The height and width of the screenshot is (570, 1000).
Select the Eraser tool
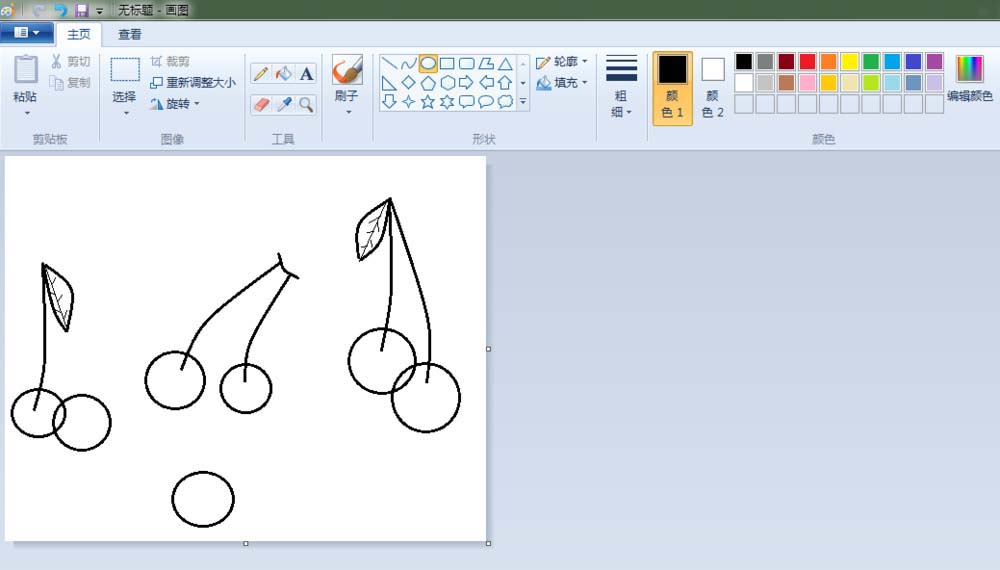tap(260, 105)
